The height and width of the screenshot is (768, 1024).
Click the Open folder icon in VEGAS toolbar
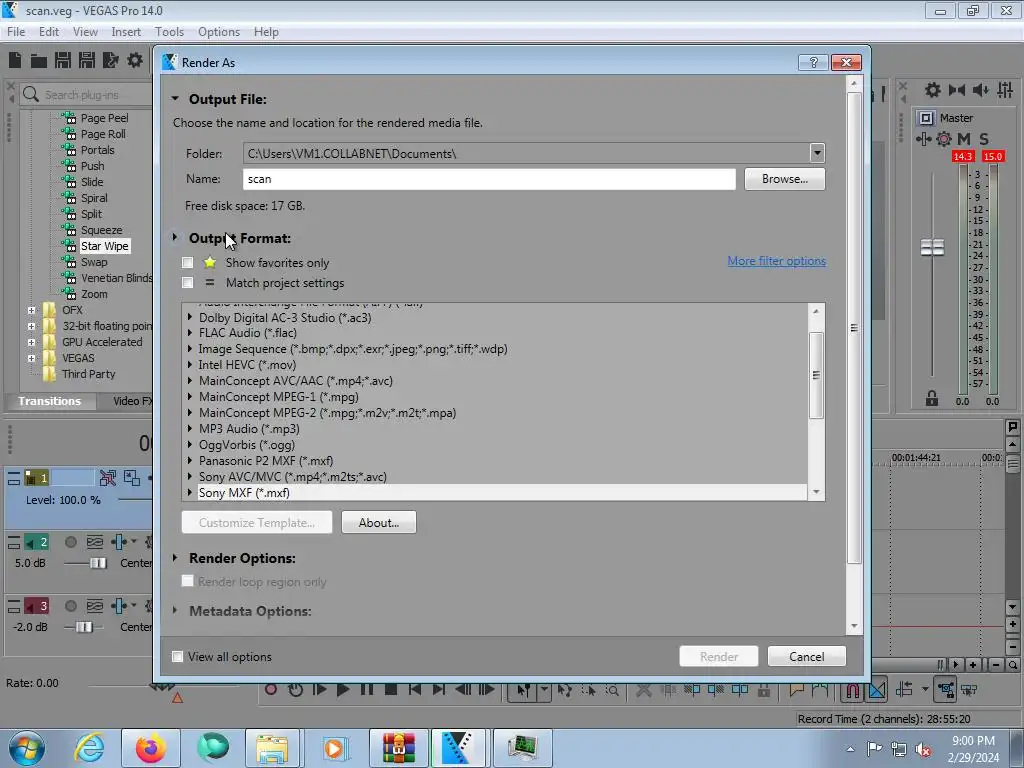tap(39, 61)
